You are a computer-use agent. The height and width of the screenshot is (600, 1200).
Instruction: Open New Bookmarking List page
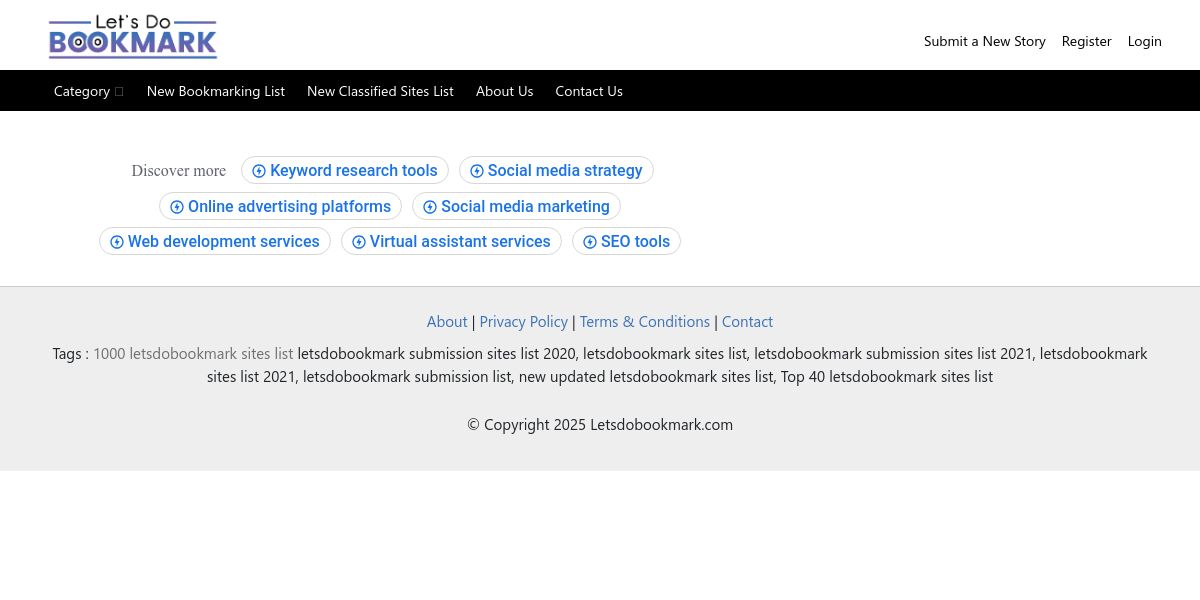[x=216, y=91]
